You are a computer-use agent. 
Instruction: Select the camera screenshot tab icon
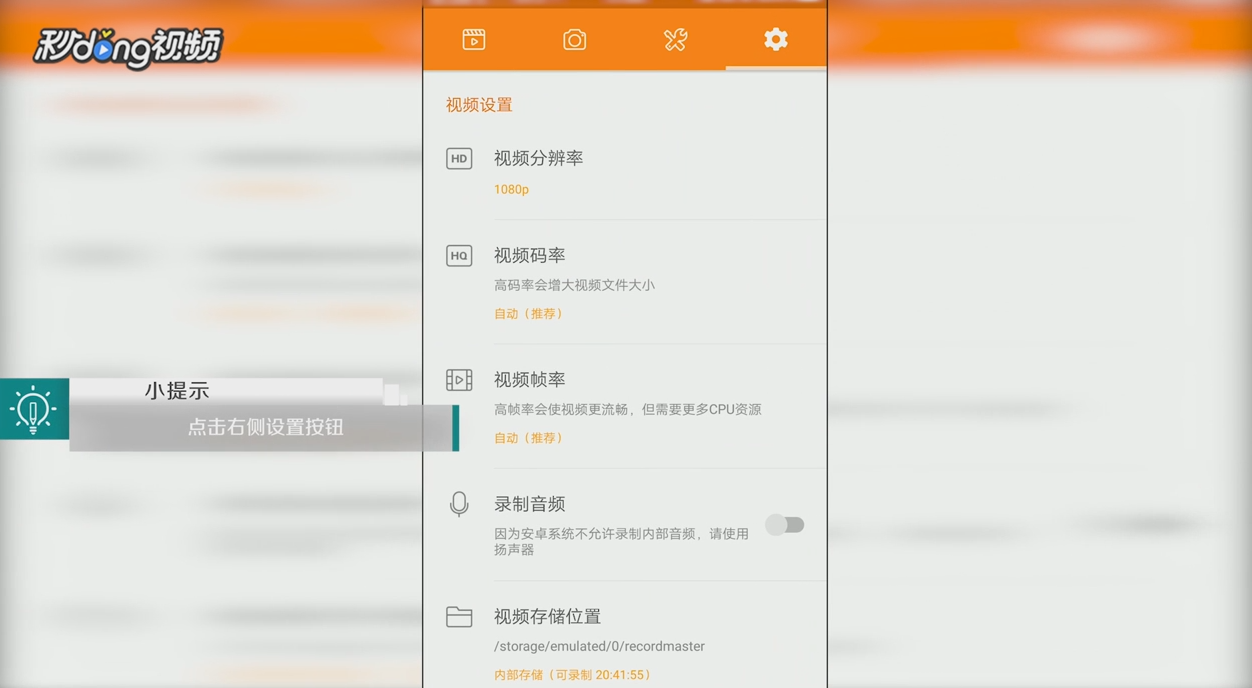pyautogui.click(x=574, y=39)
